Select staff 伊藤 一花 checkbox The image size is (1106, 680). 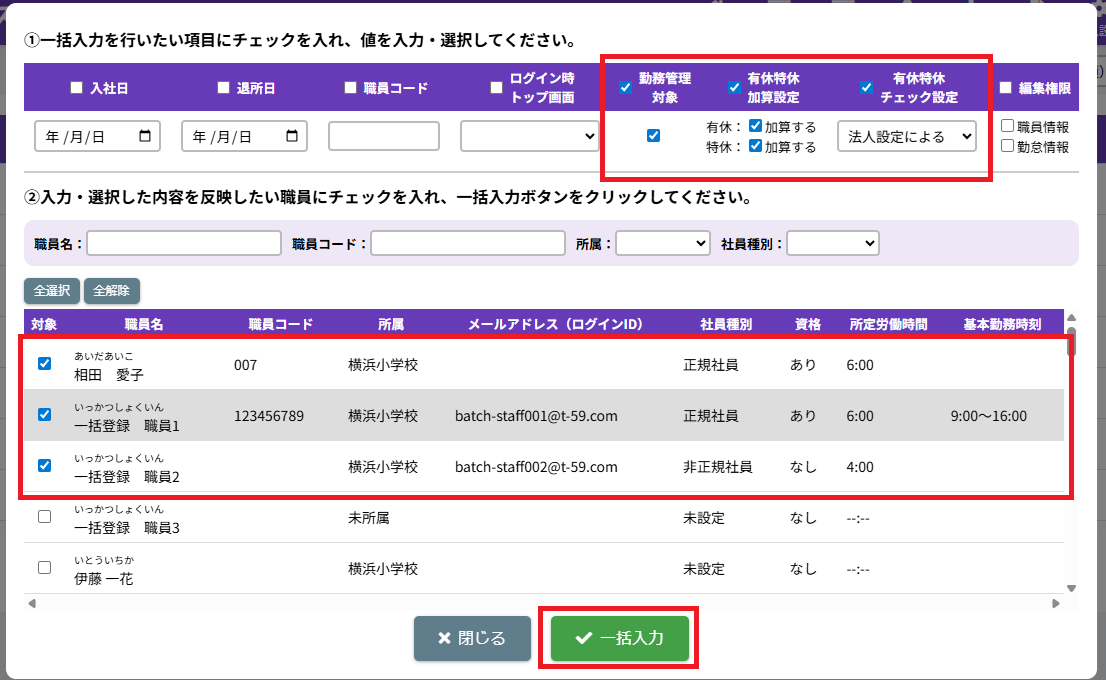[44, 568]
